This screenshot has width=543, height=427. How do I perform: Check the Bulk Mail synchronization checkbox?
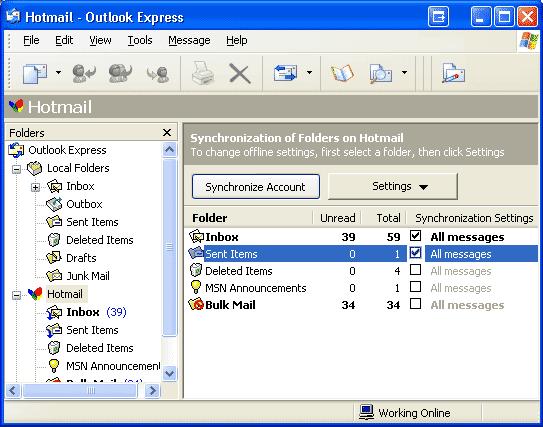click(415, 304)
